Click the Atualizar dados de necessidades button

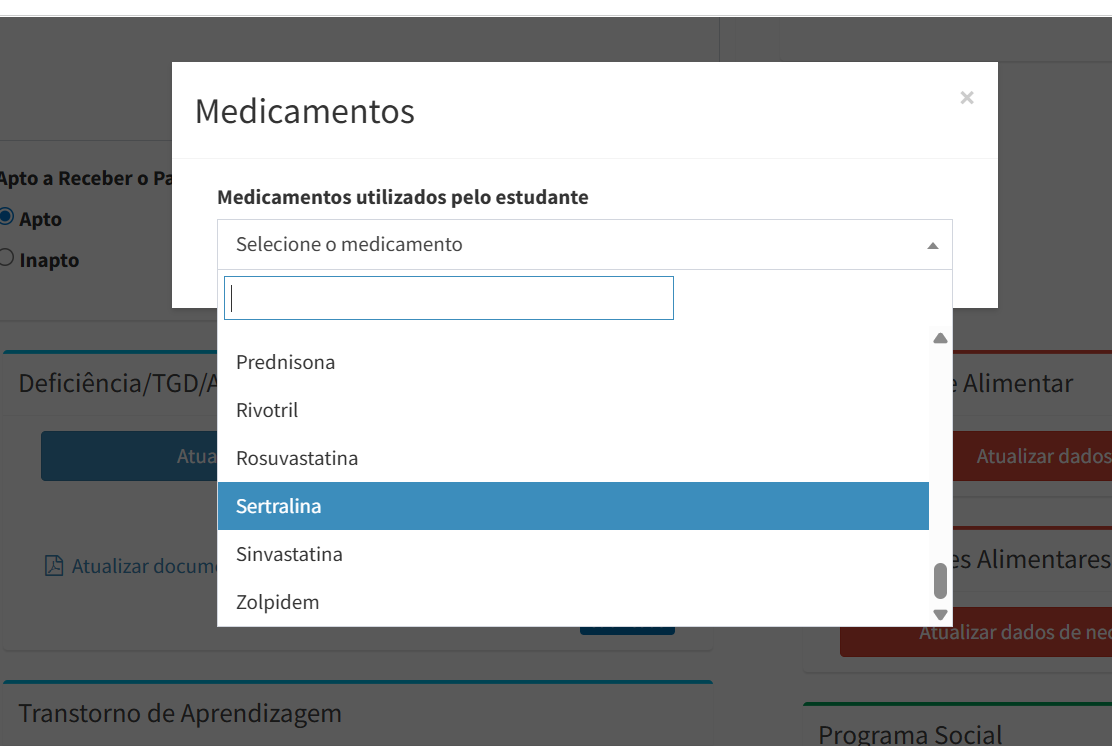pyautogui.click(x=976, y=632)
